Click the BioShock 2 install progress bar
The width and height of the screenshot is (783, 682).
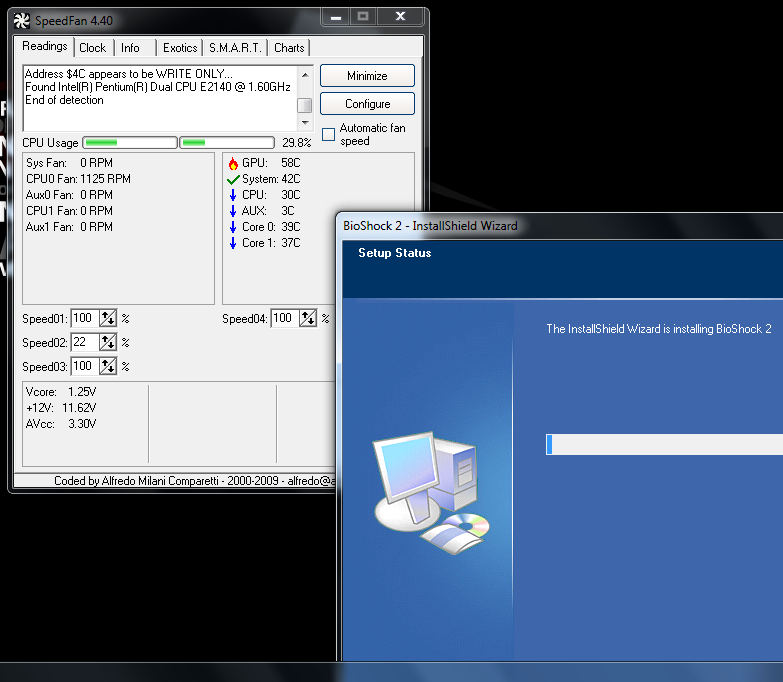point(664,444)
